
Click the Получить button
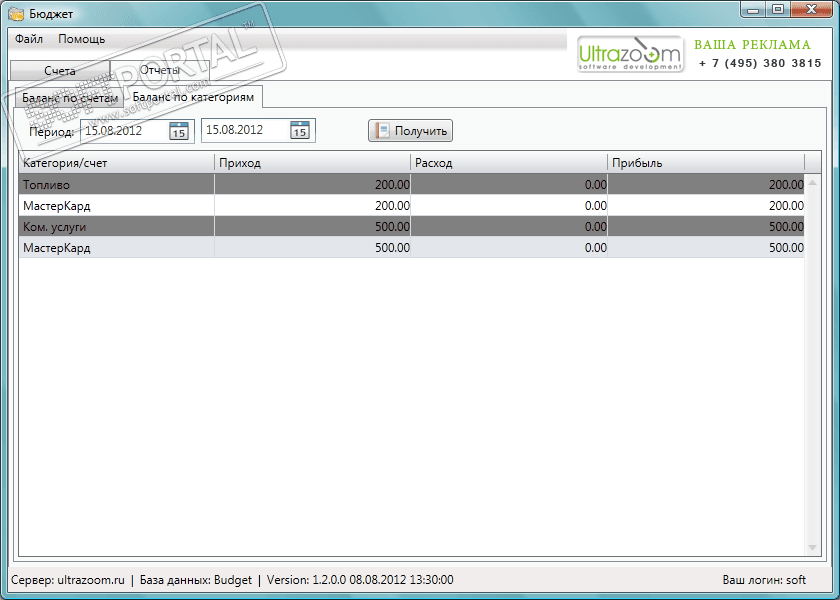pos(410,131)
